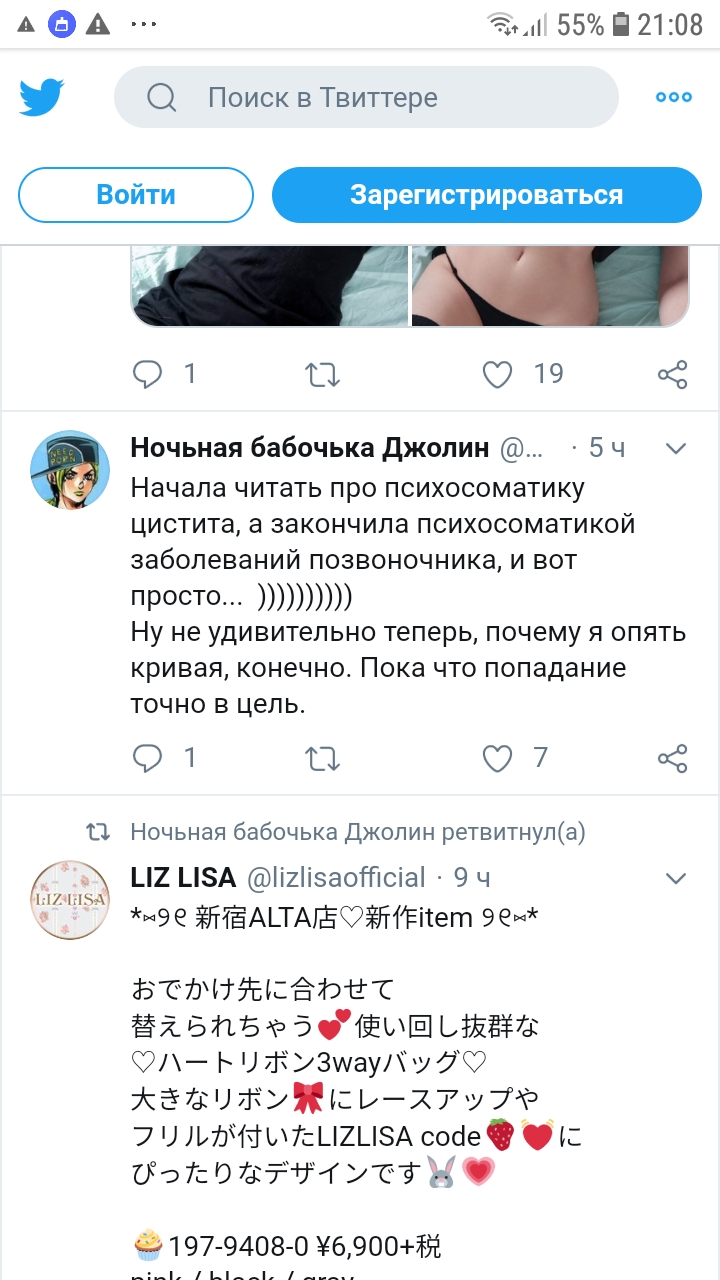Open the @lizlisaofficial handle link
Screen dimensions: 720x1280
336,878
